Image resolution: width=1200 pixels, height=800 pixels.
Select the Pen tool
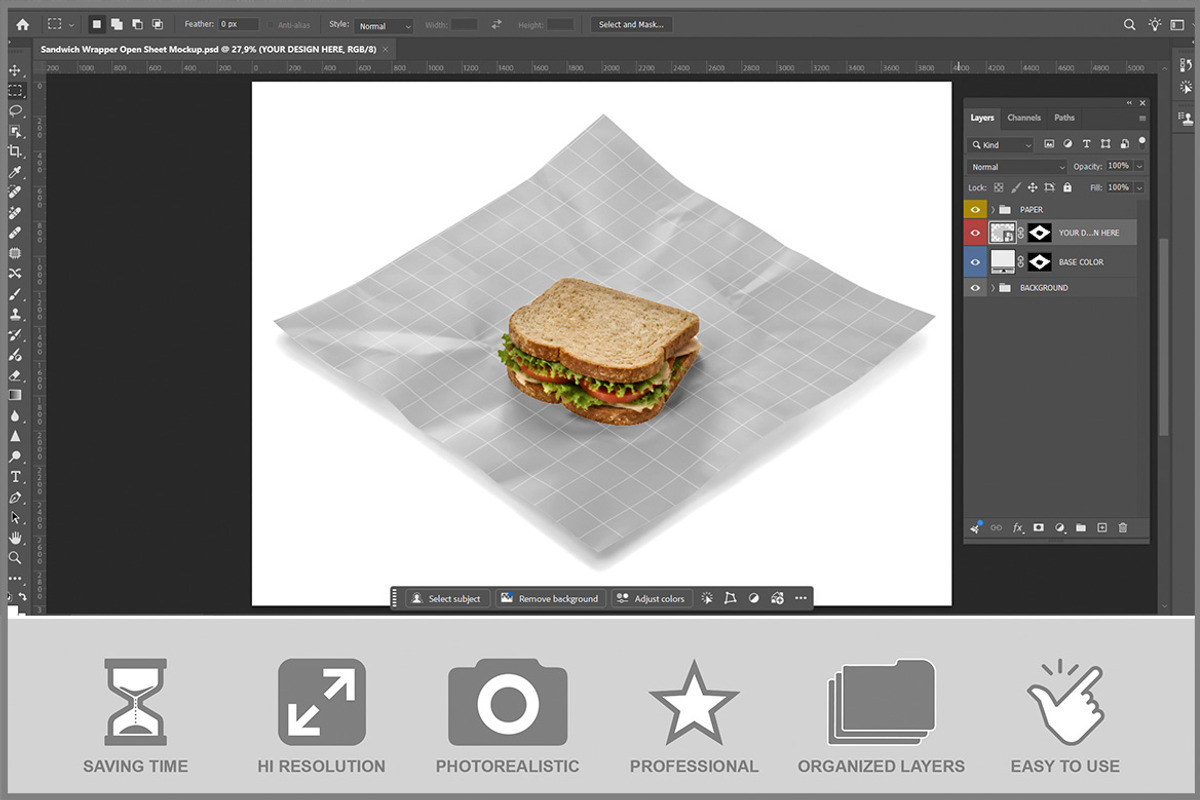coord(15,497)
